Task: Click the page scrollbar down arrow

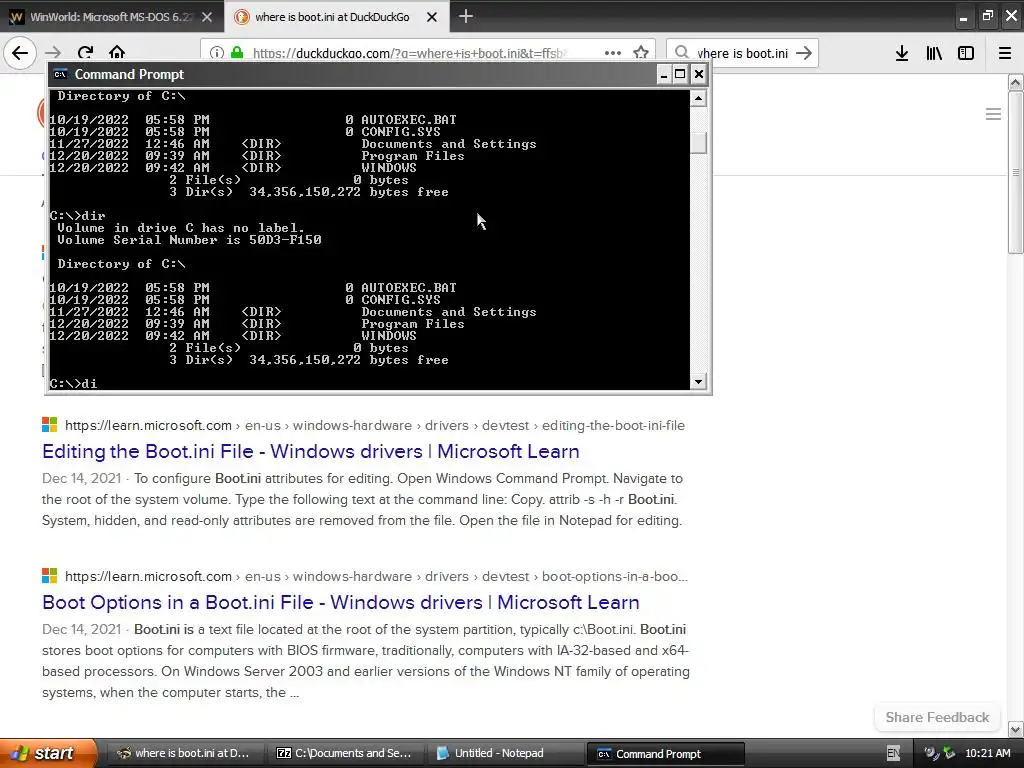Action: [1016, 728]
